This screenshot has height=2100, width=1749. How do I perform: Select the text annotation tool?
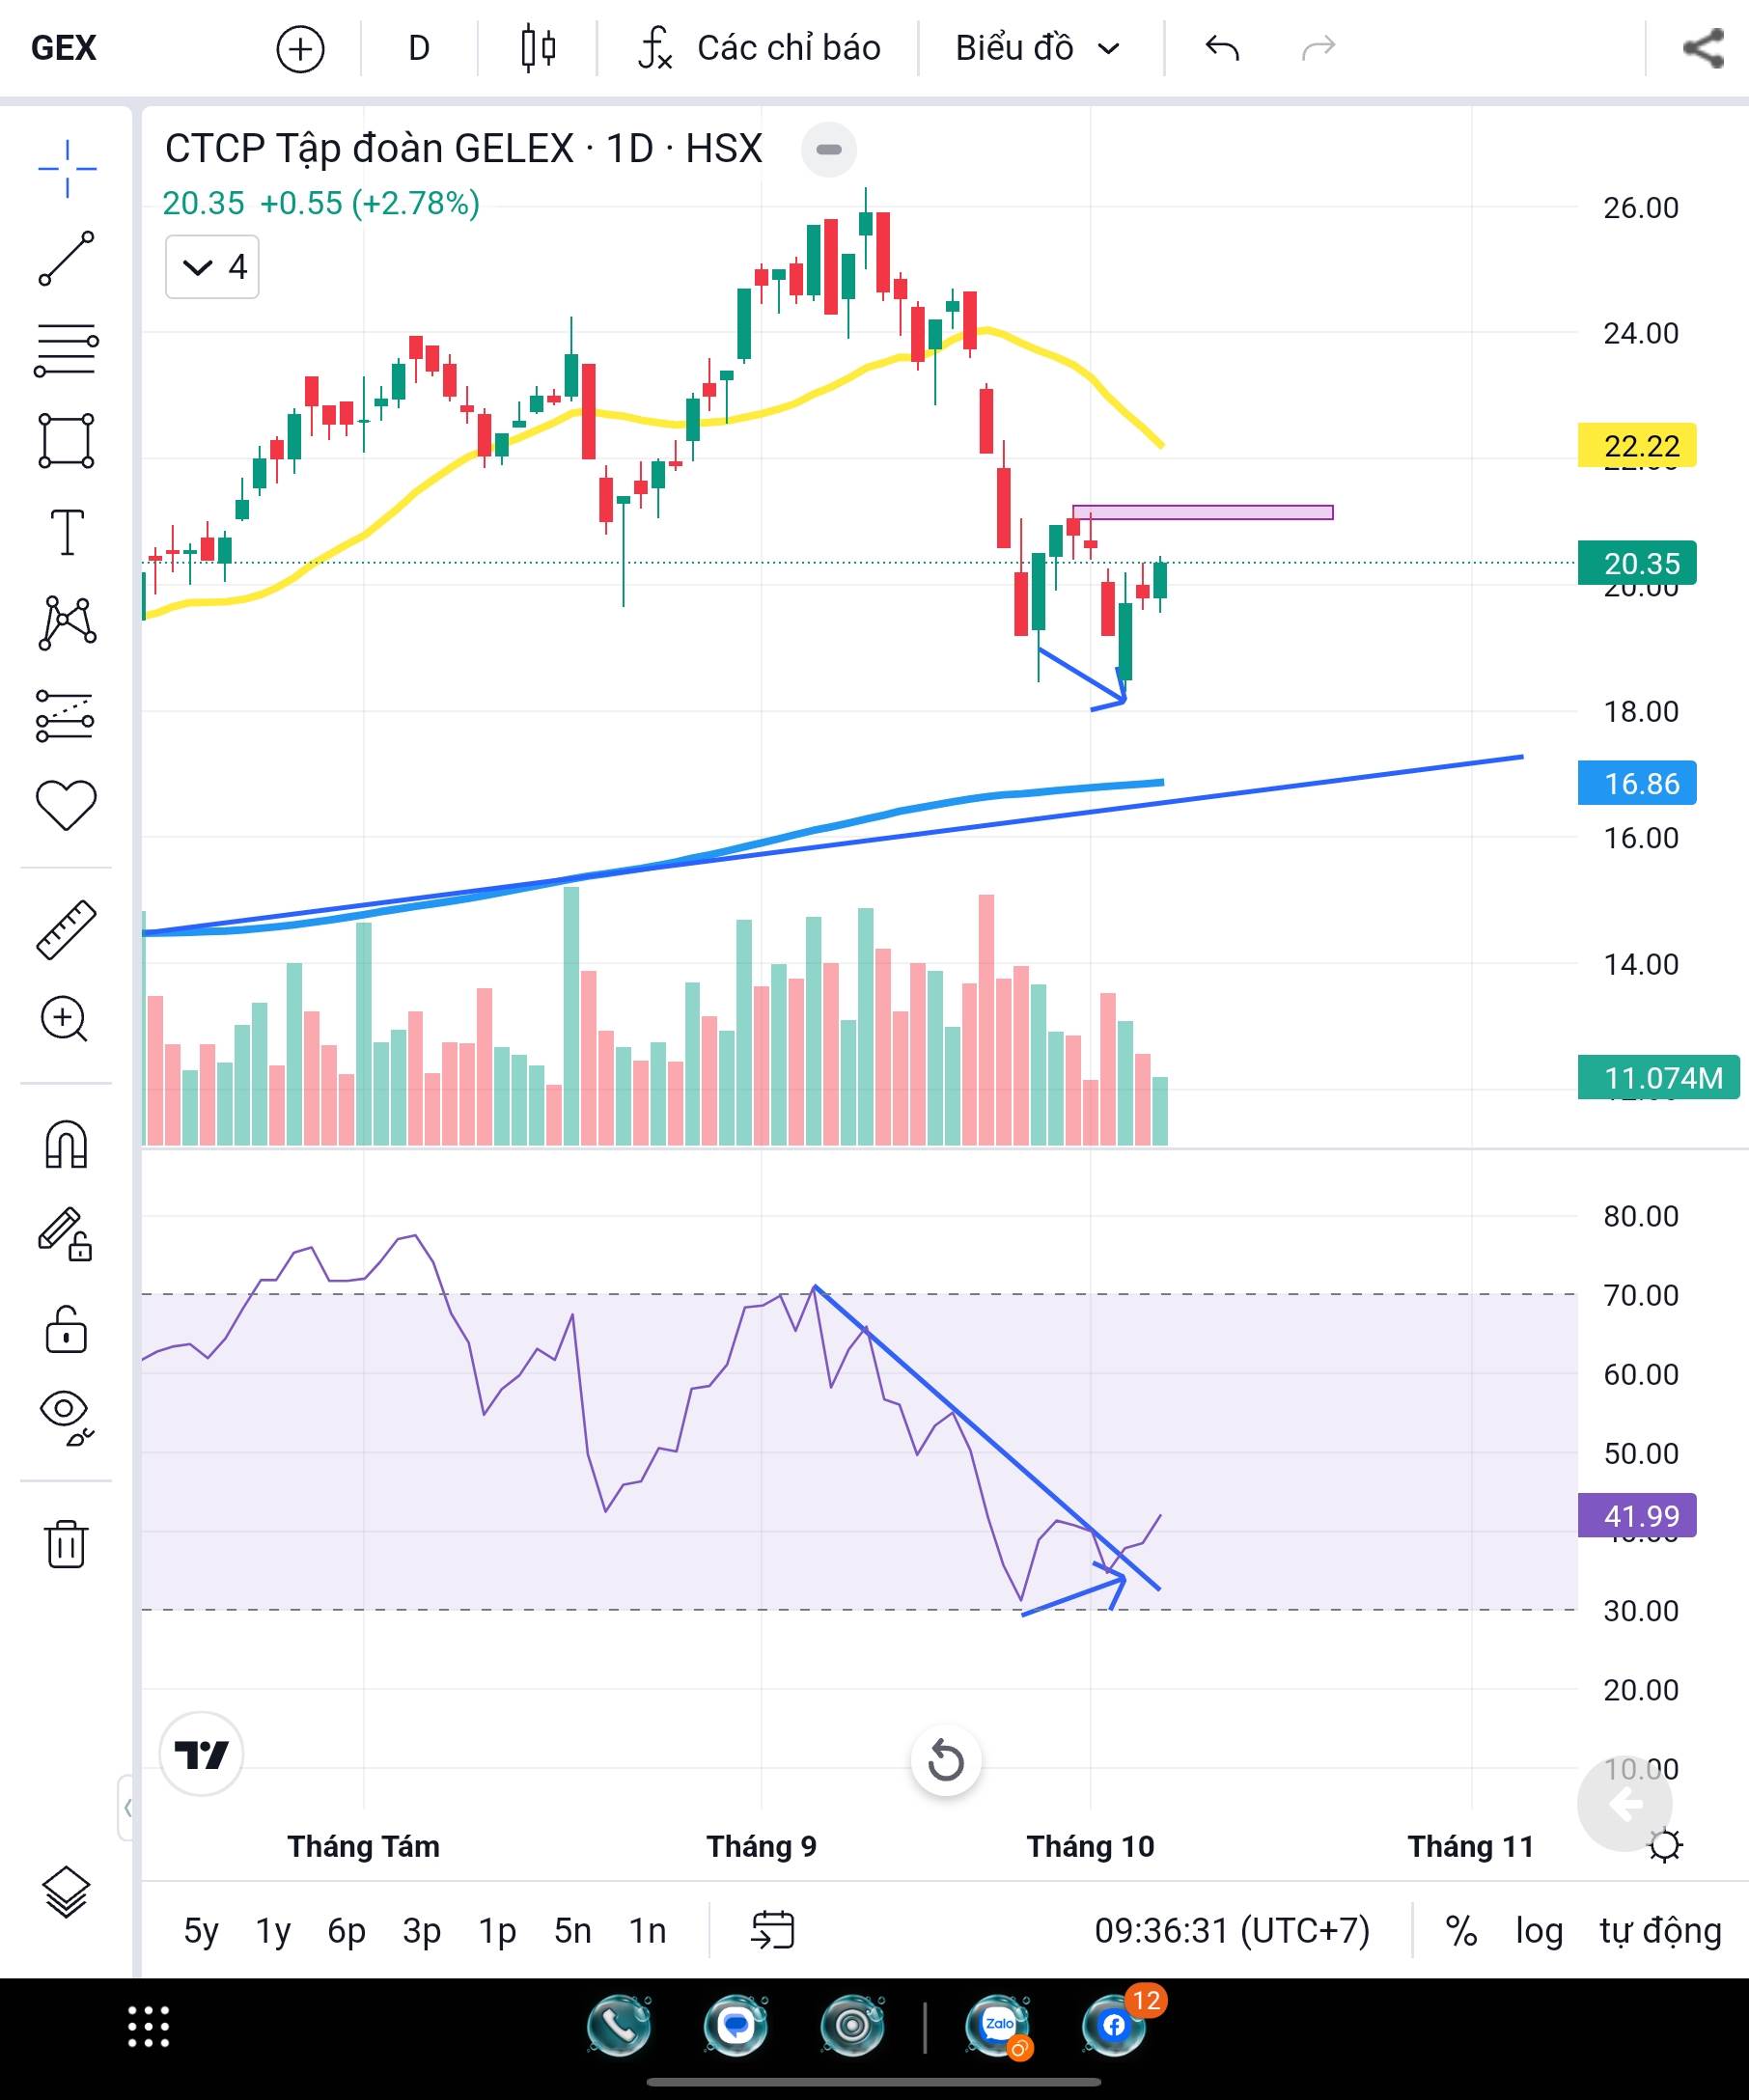(67, 532)
